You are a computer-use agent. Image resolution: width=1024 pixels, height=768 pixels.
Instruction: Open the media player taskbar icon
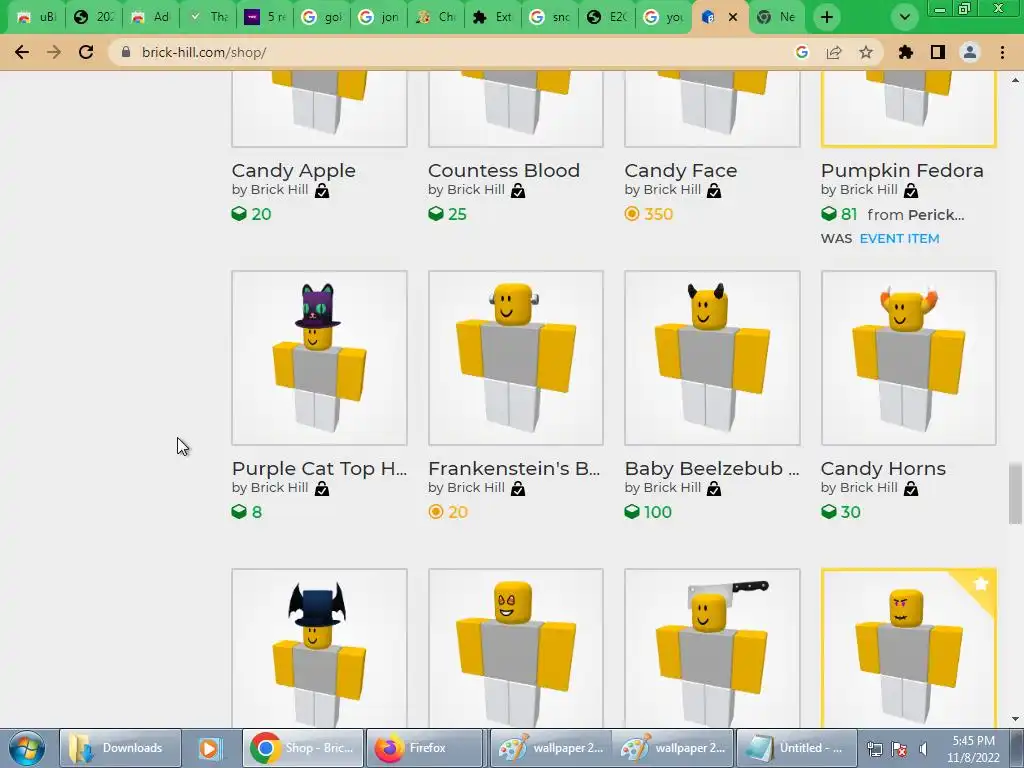[210, 748]
